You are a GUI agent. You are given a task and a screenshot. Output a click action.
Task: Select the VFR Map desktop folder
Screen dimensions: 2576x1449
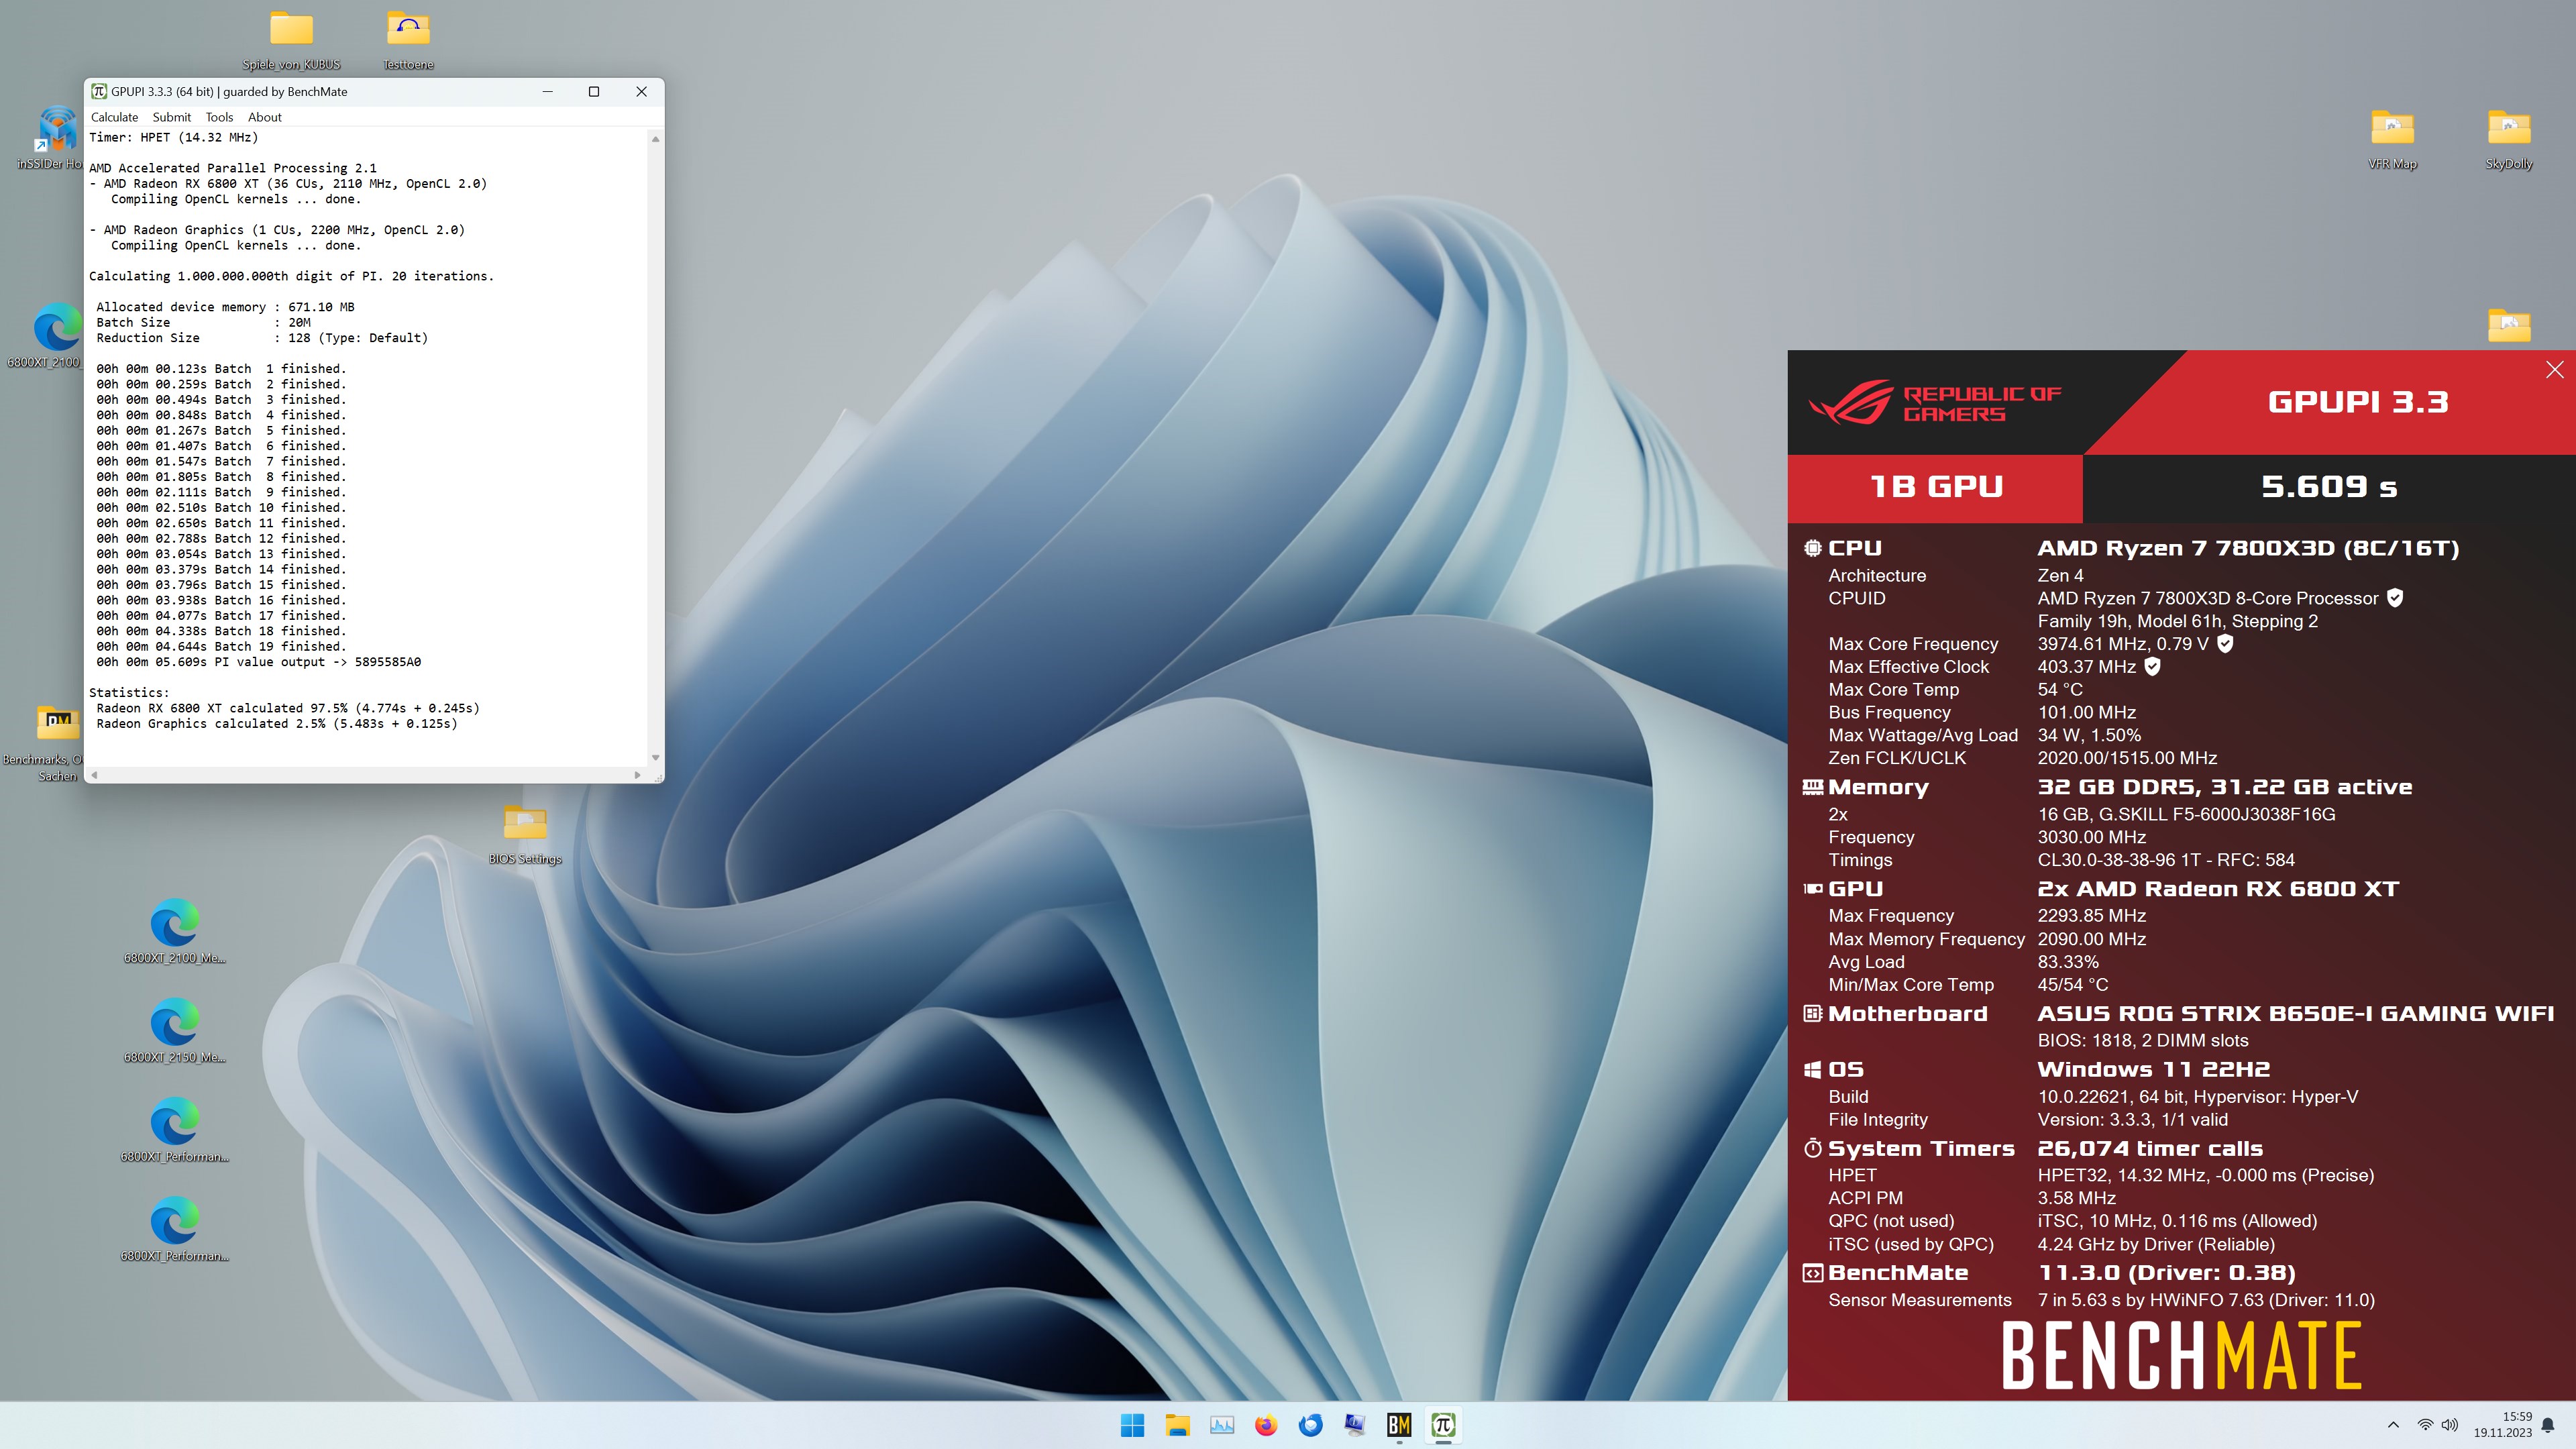click(x=2392, y=139)
